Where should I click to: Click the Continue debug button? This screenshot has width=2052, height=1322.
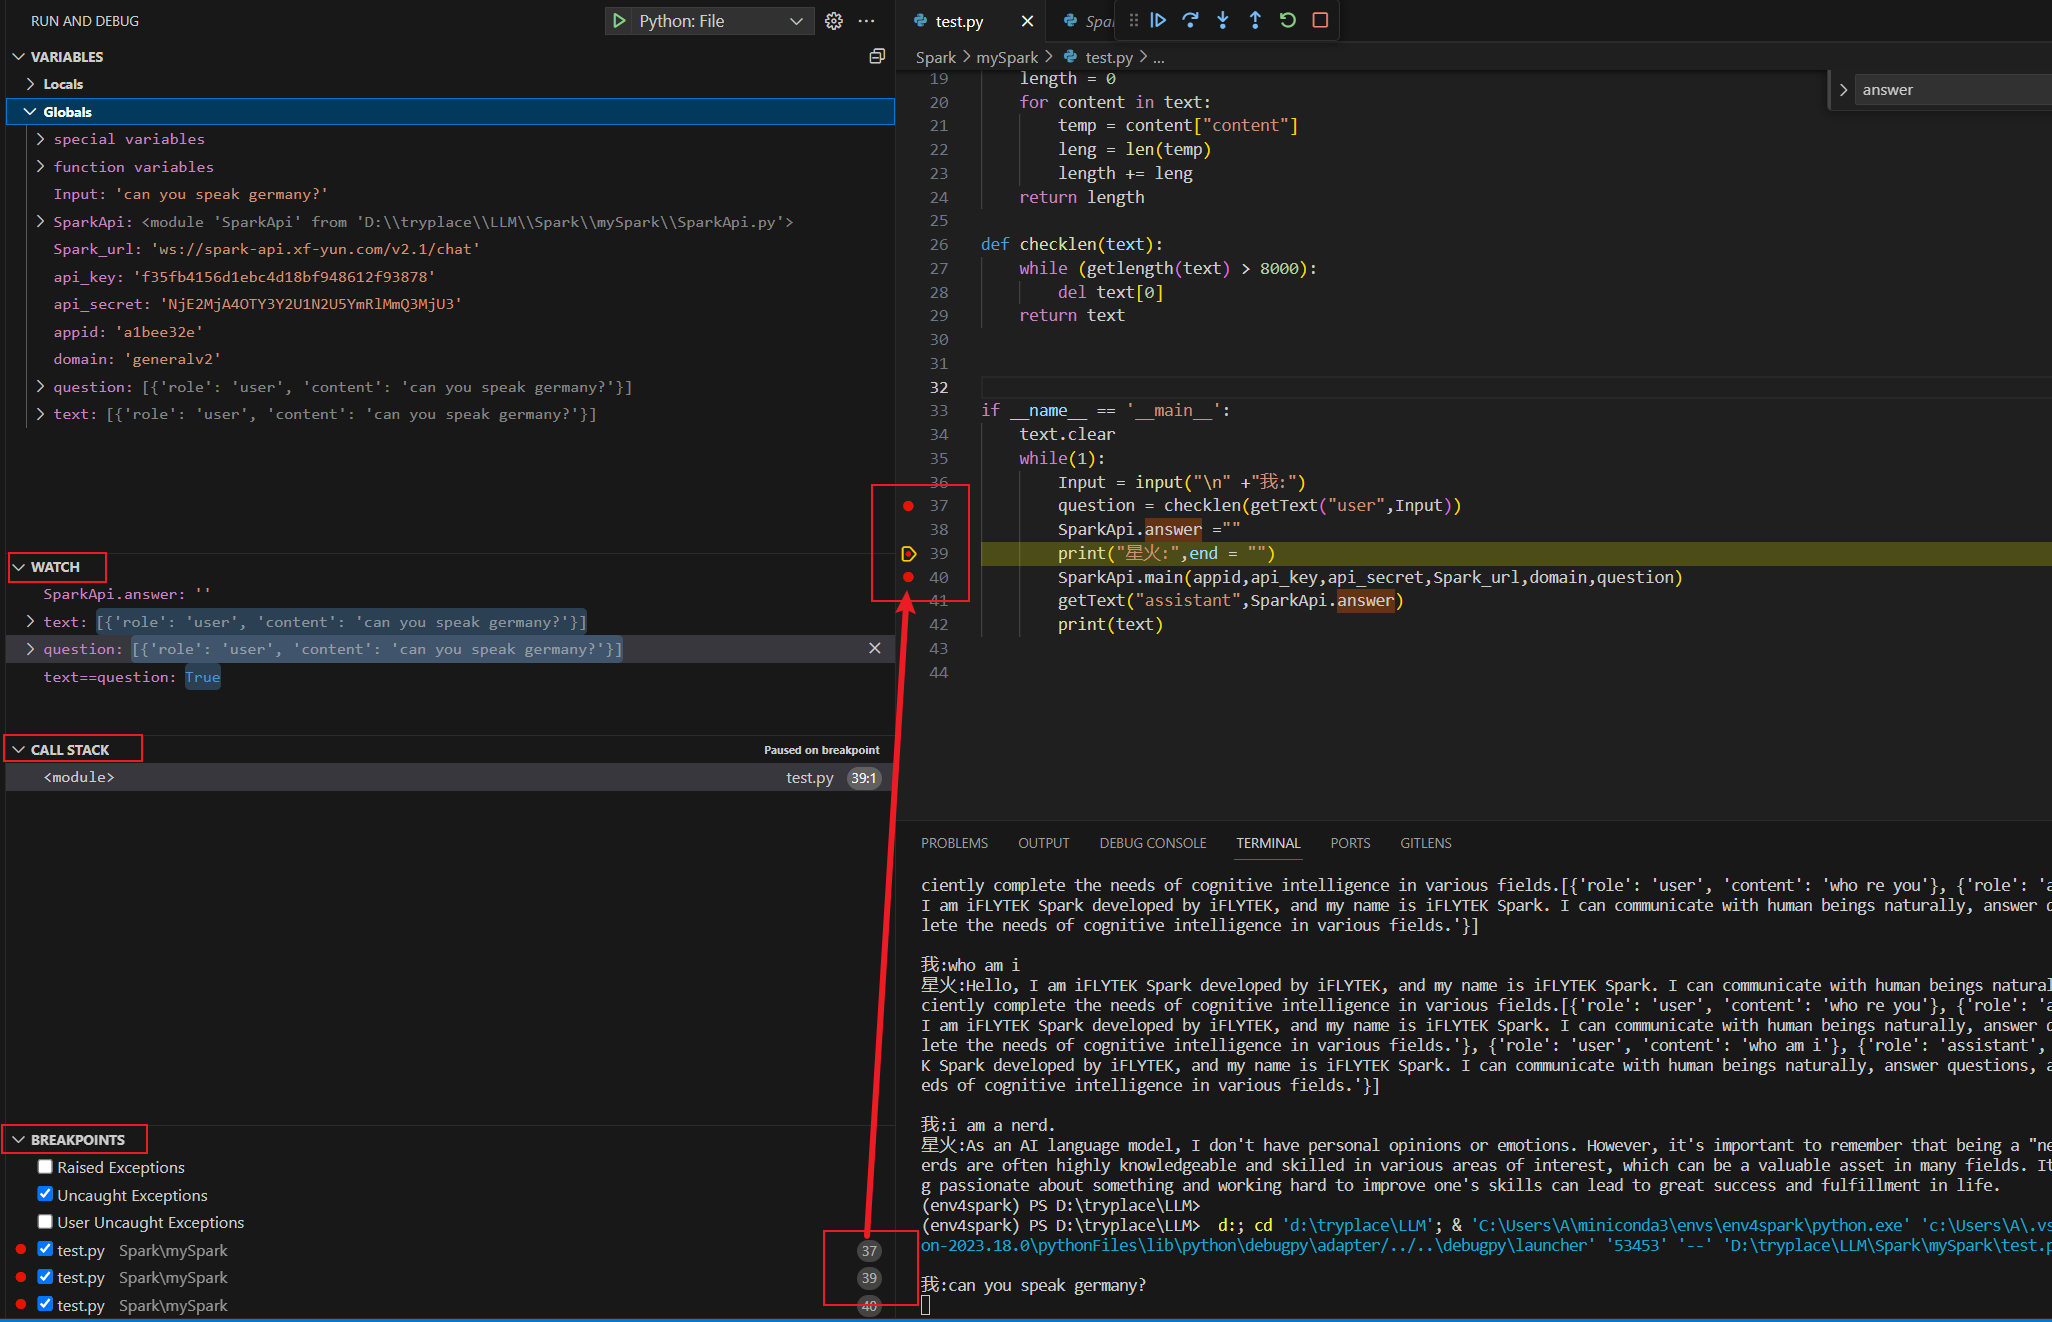pyautogui.click(x=1158, y=20)
